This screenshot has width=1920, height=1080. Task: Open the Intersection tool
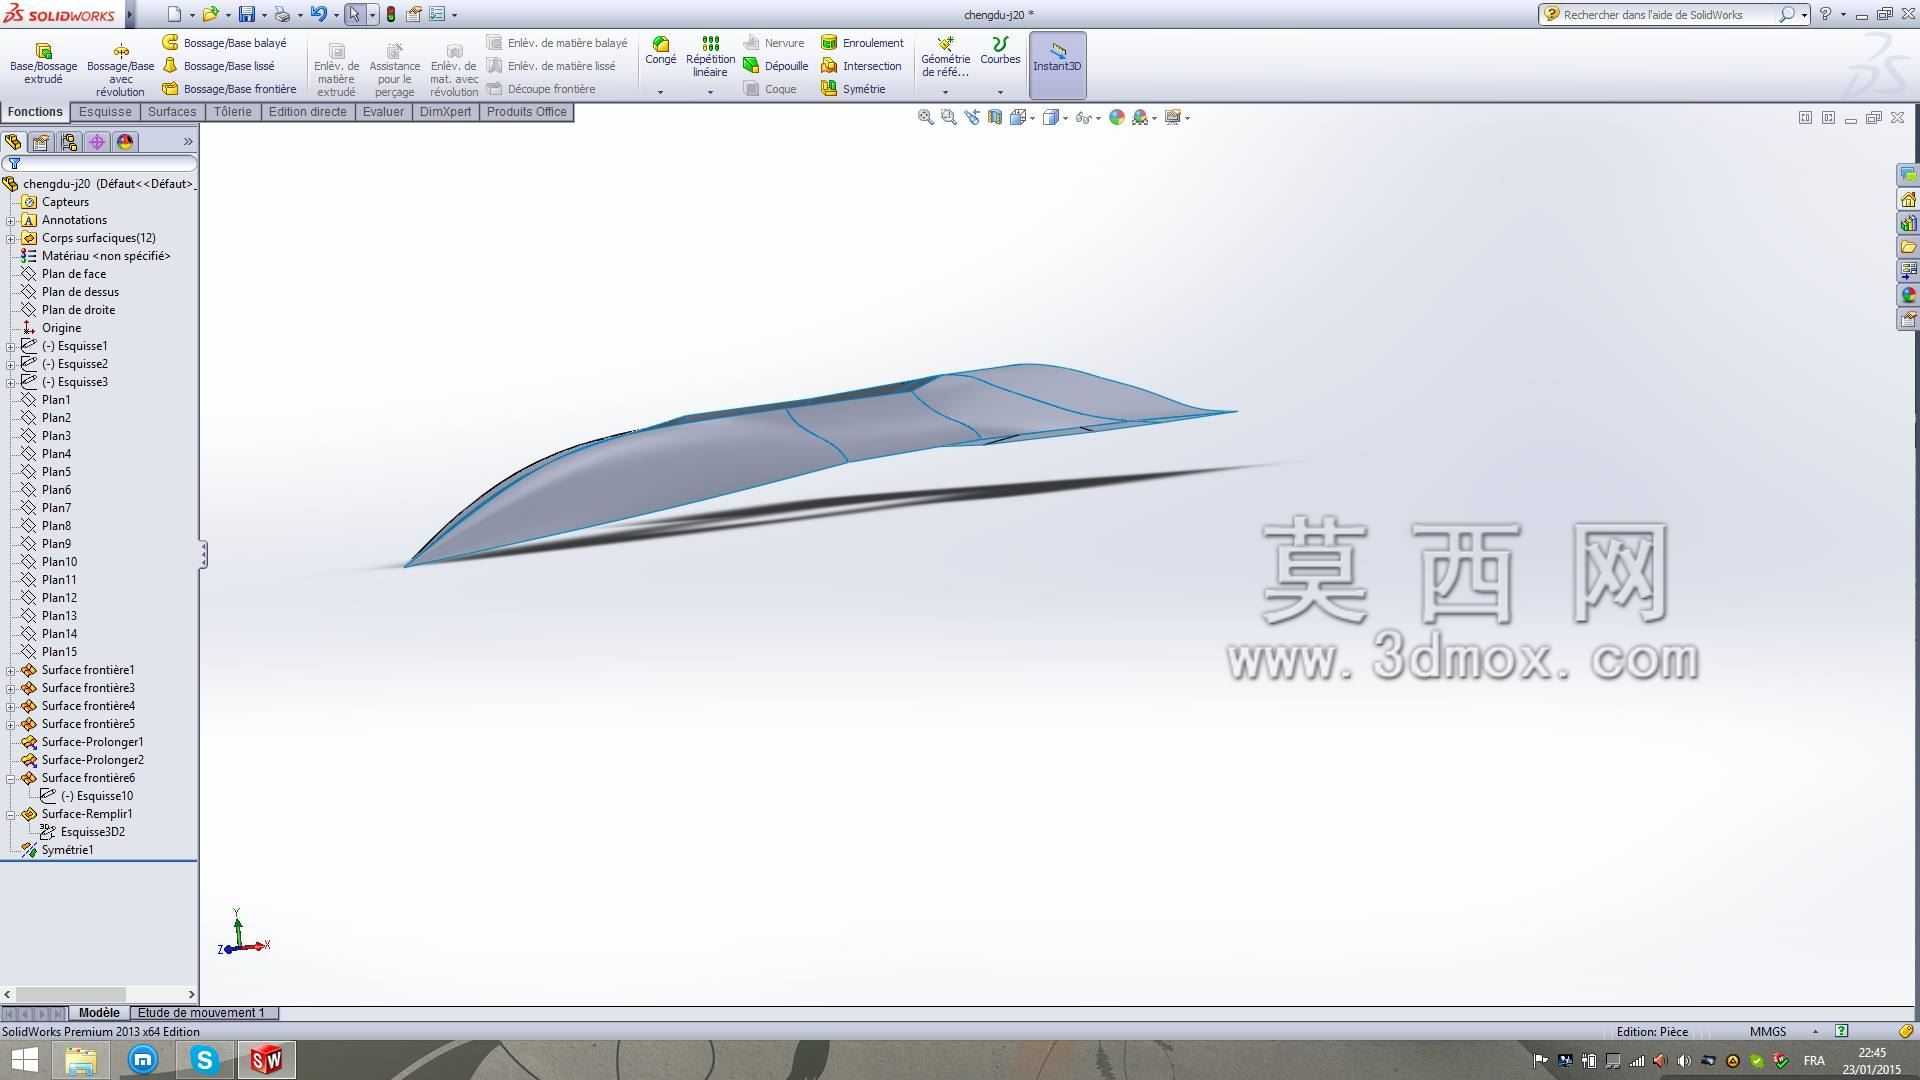(x=861, y=66)
